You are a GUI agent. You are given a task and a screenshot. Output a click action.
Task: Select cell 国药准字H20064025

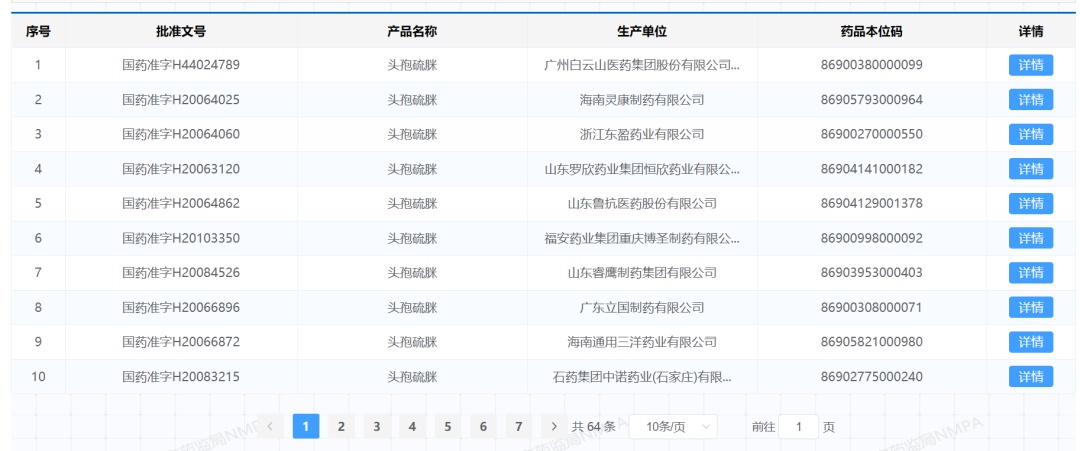181,100
